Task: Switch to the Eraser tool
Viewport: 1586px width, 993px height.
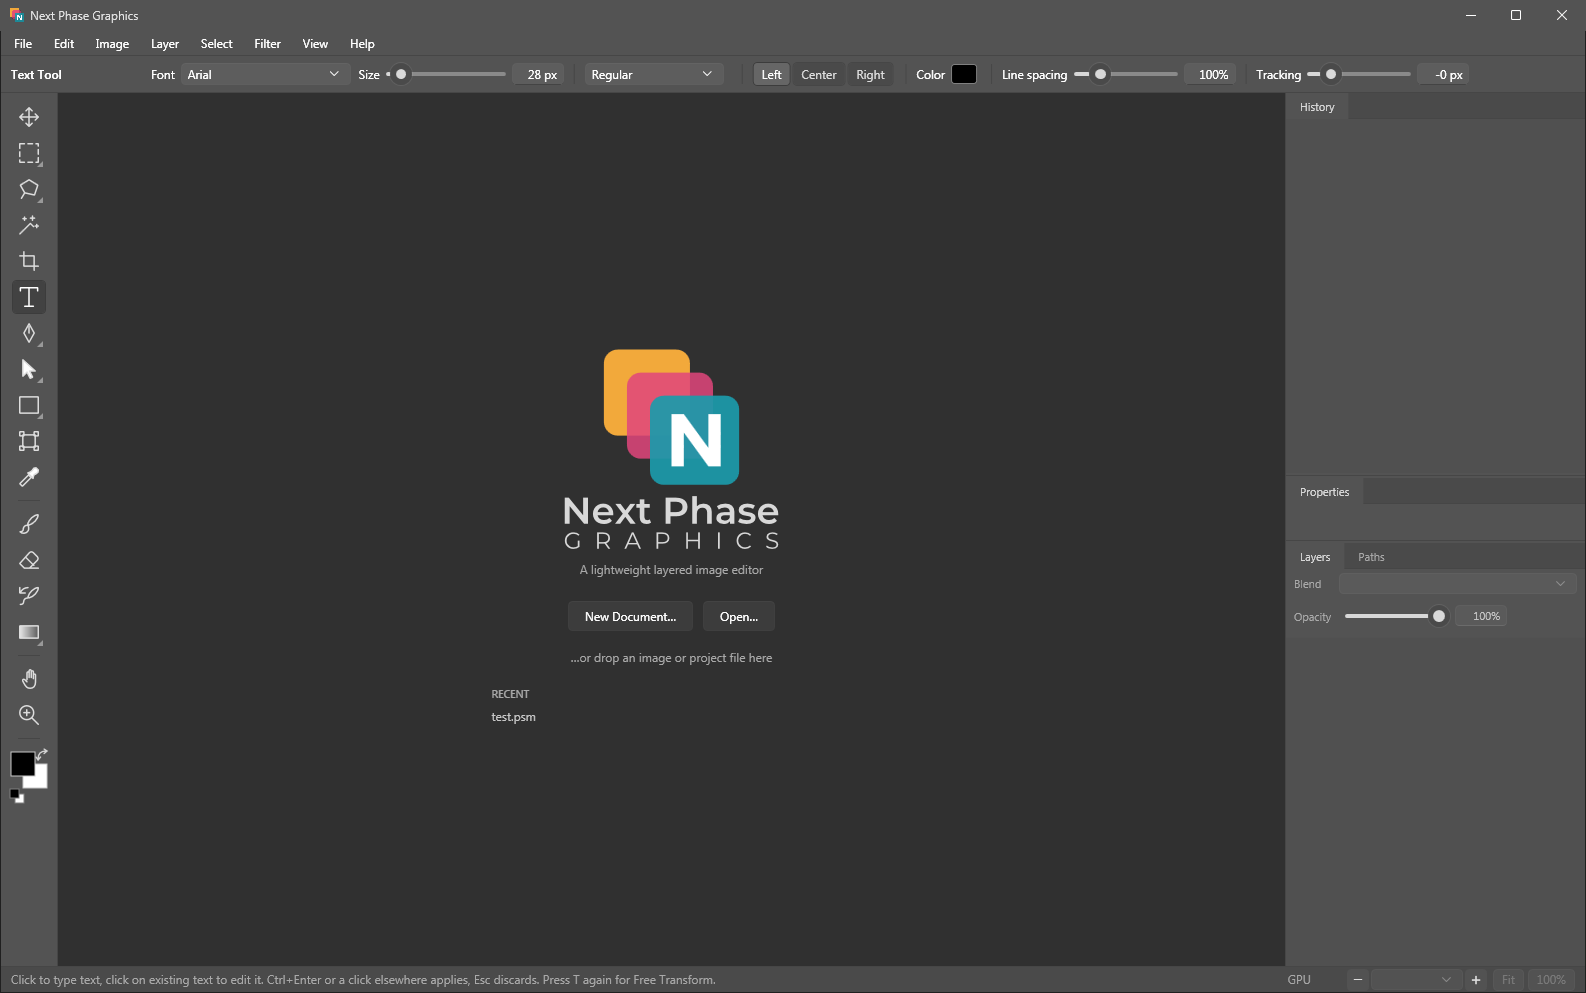Action: [x=29, y=560]
